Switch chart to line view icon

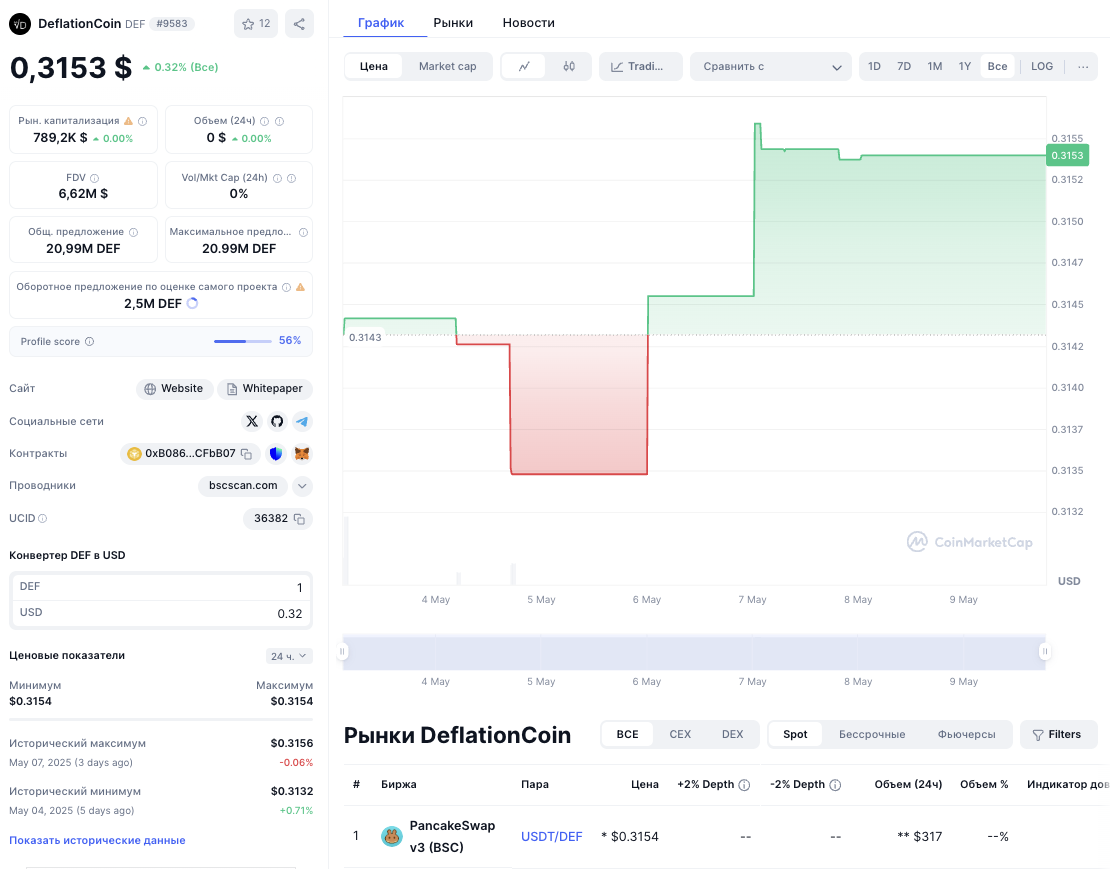coord(524,67)
